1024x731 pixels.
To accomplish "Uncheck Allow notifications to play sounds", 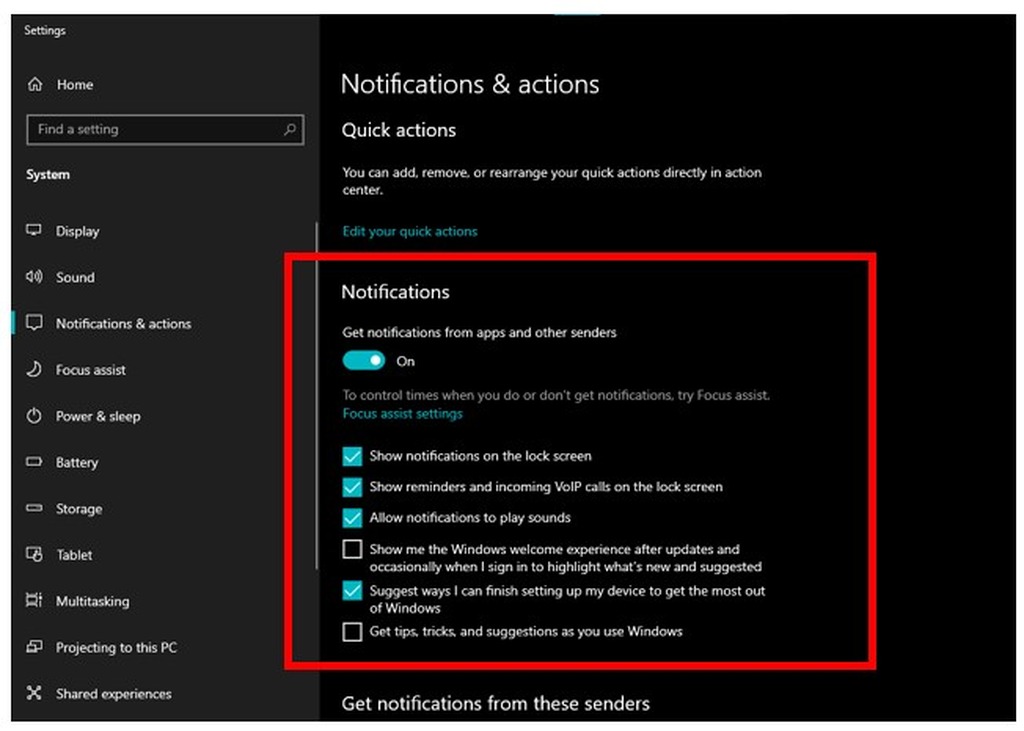I will (352, 517).
